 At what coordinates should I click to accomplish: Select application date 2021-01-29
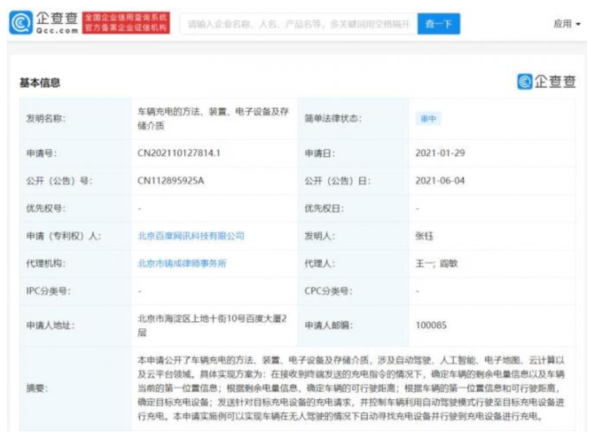click(440, 153)
